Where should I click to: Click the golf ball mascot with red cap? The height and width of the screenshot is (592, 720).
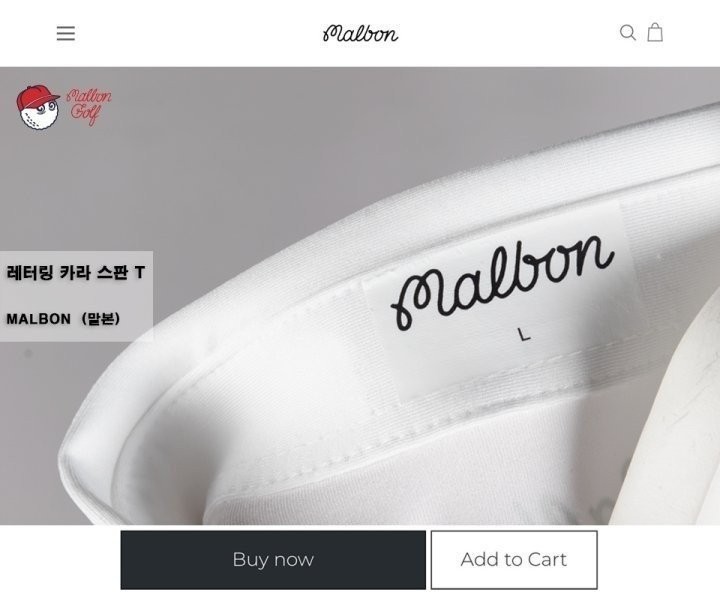pos(38,108)
